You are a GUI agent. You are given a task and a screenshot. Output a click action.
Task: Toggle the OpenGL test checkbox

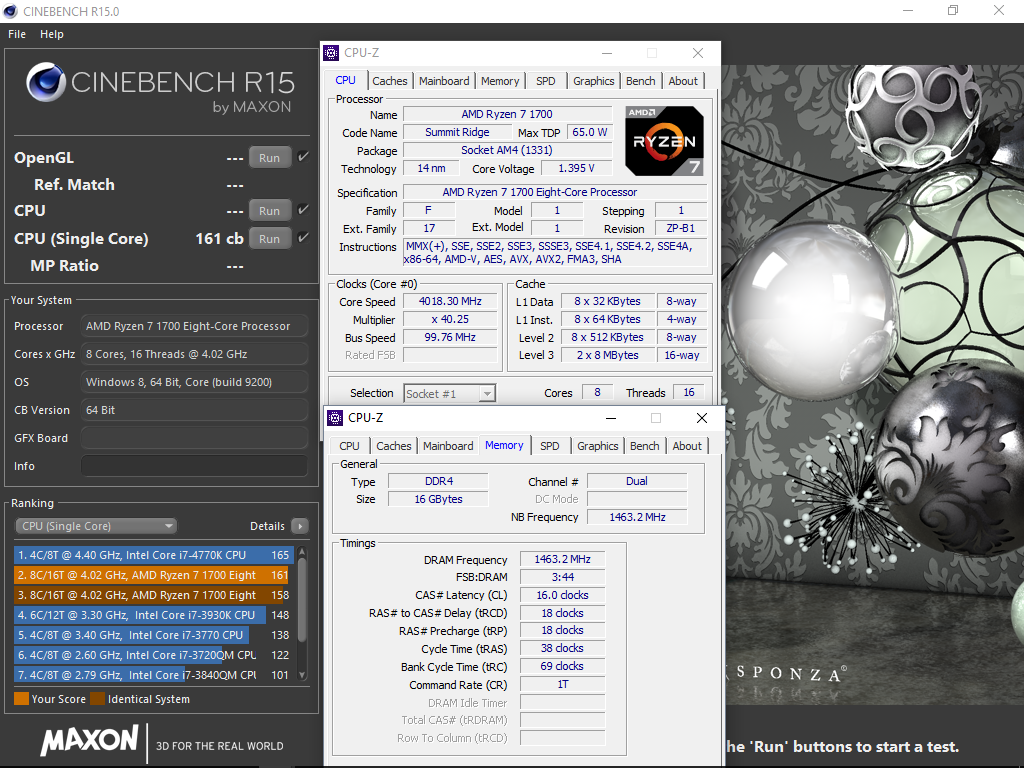pos(303,157)
